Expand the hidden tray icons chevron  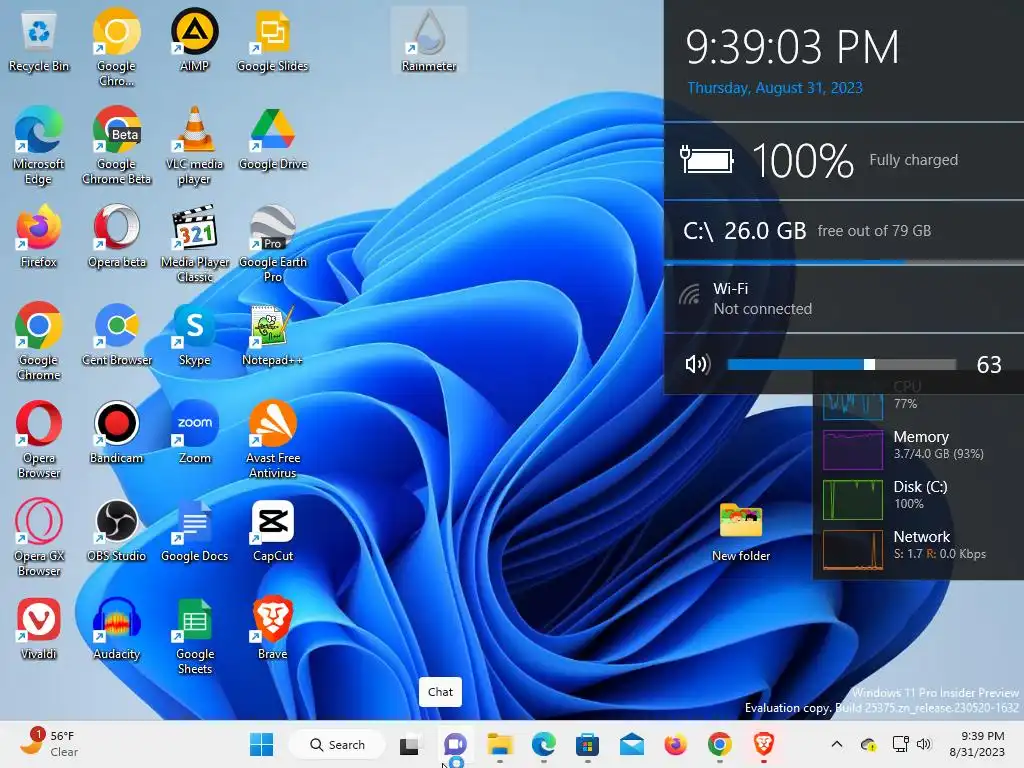pyautogui.click(x=837, y=744)
